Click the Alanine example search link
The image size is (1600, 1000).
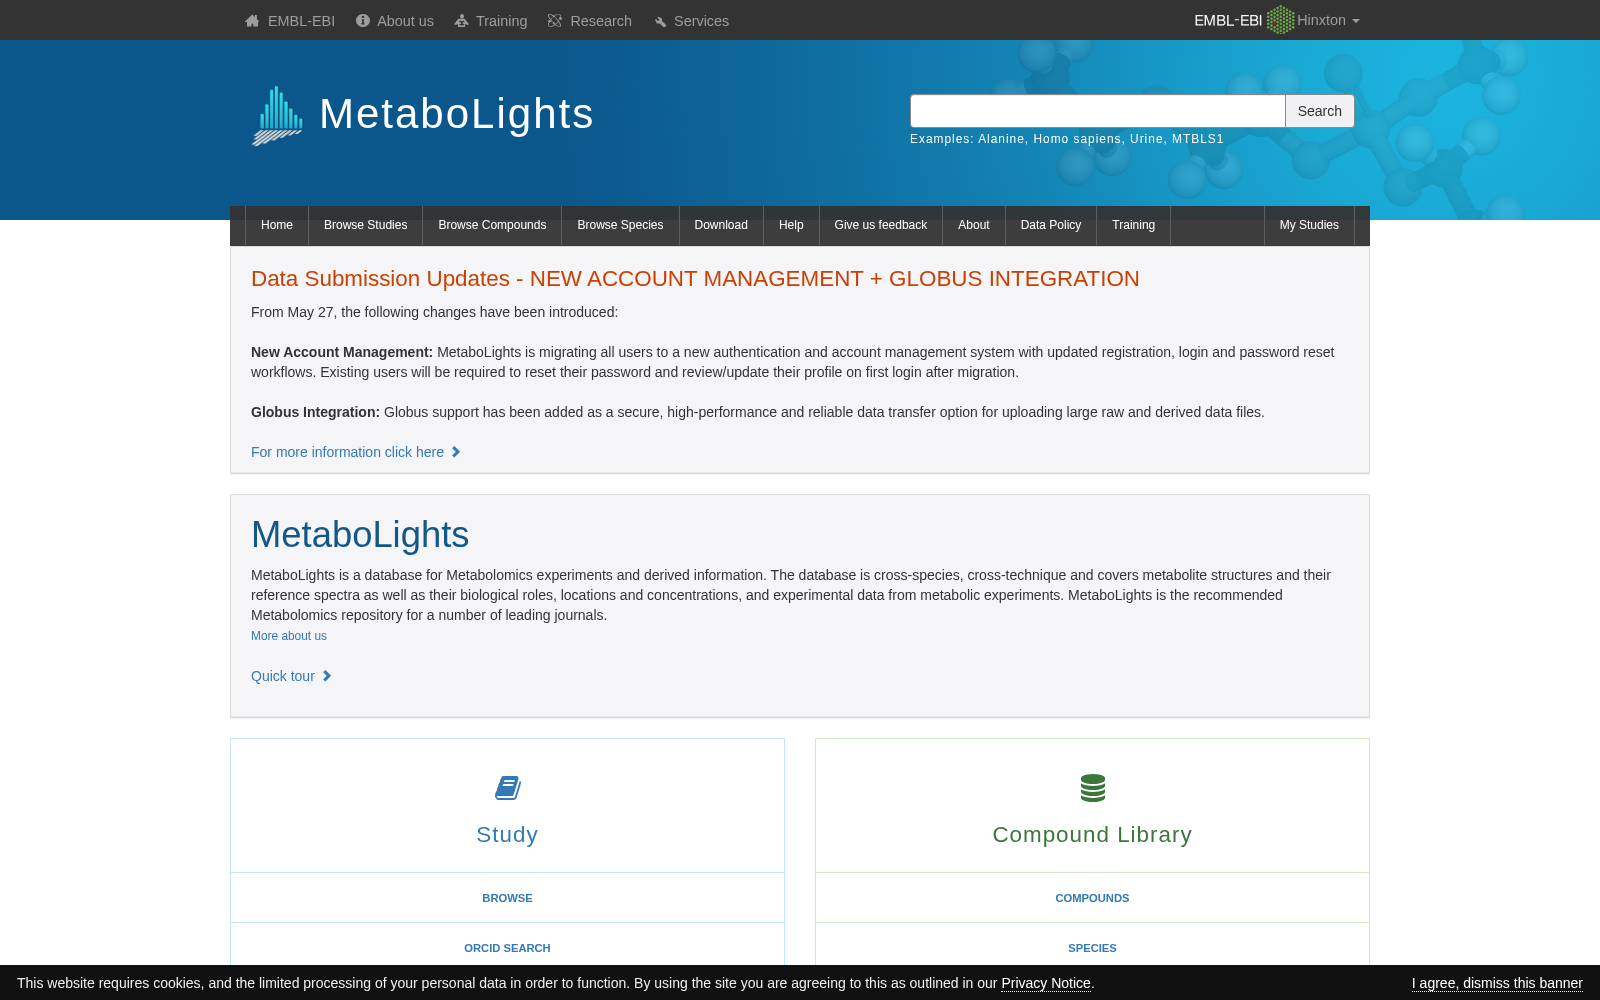[x=1001, y=139]
